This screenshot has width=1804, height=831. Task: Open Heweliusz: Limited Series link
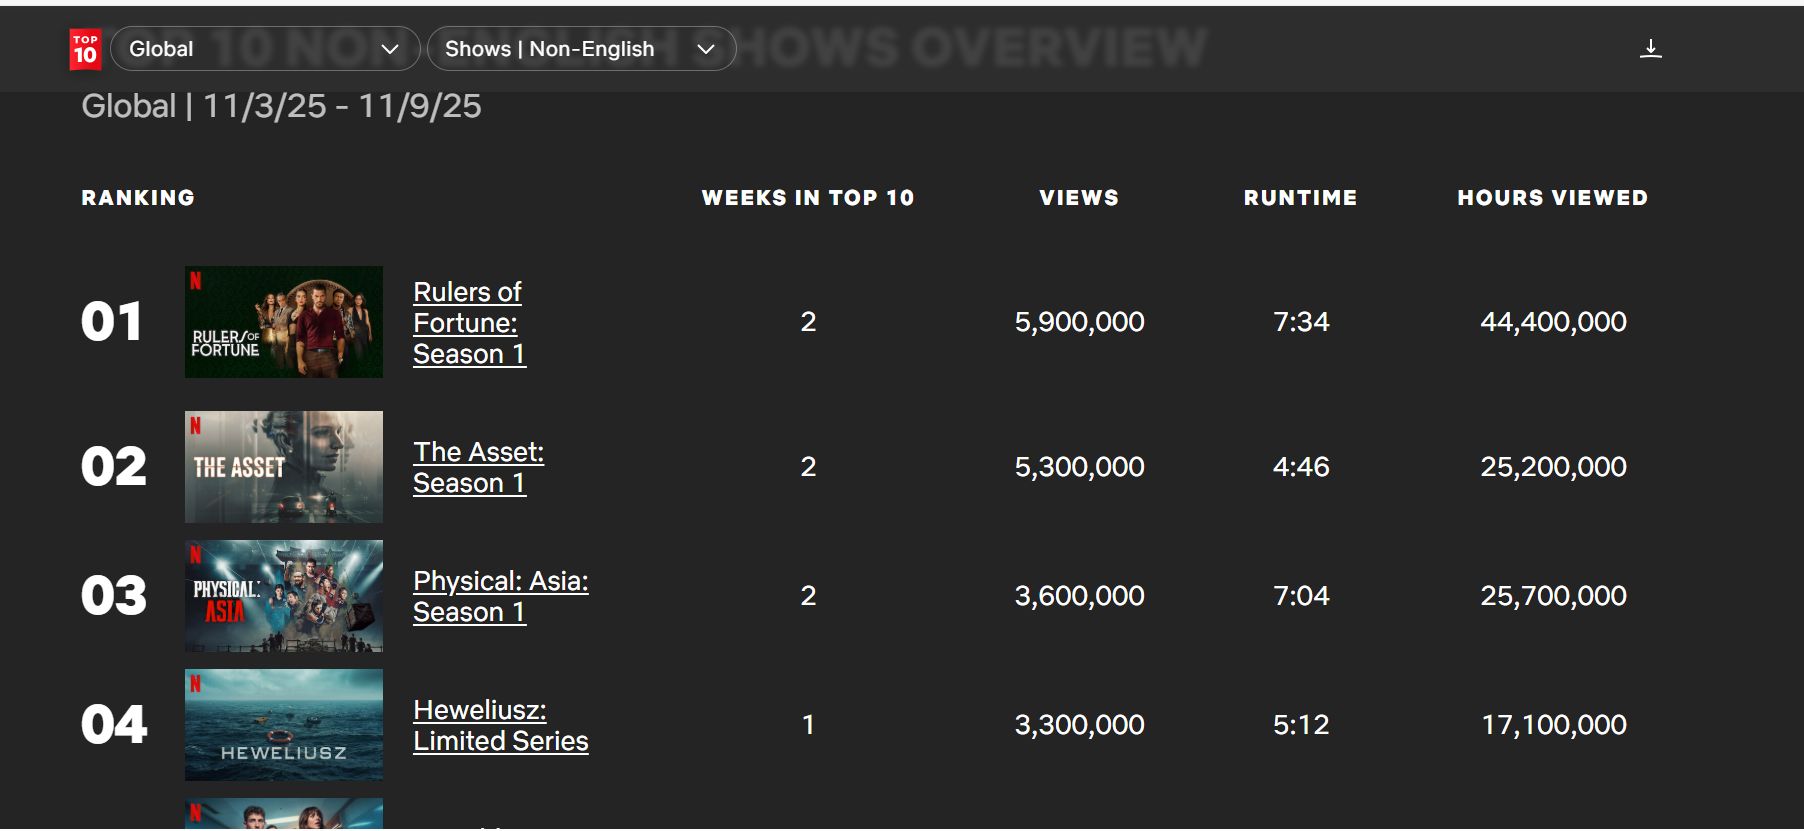500,725
